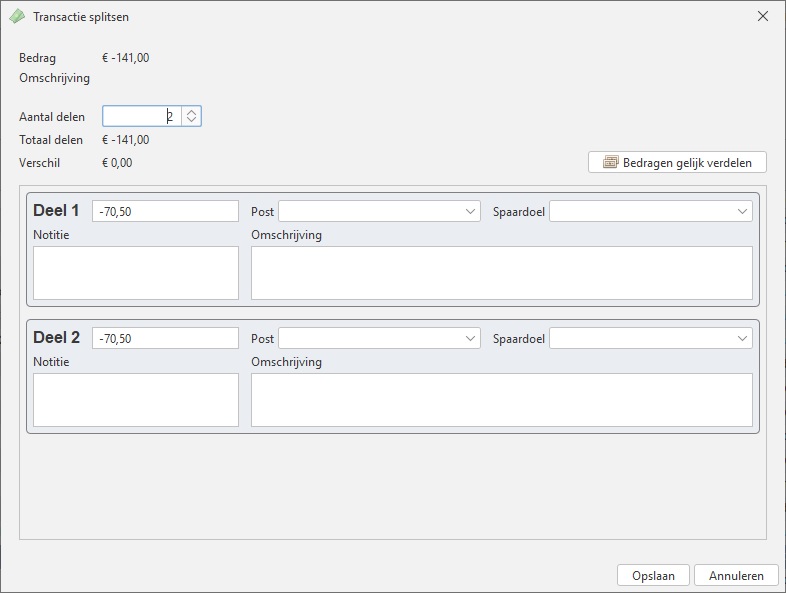Save the split with Opslaan
The width and height of the screenshot is (786, 593).
click(x=653, y=575)
